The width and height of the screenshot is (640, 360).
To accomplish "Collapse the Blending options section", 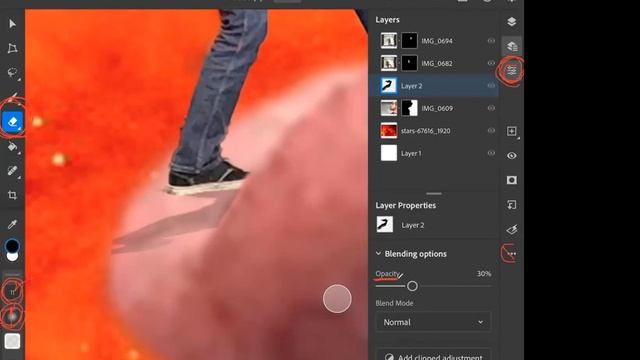I will point(378,253).
